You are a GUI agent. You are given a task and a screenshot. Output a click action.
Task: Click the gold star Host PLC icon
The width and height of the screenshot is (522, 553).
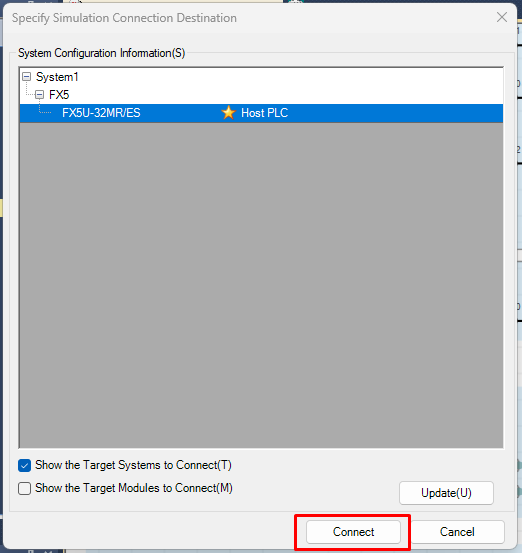228,113
